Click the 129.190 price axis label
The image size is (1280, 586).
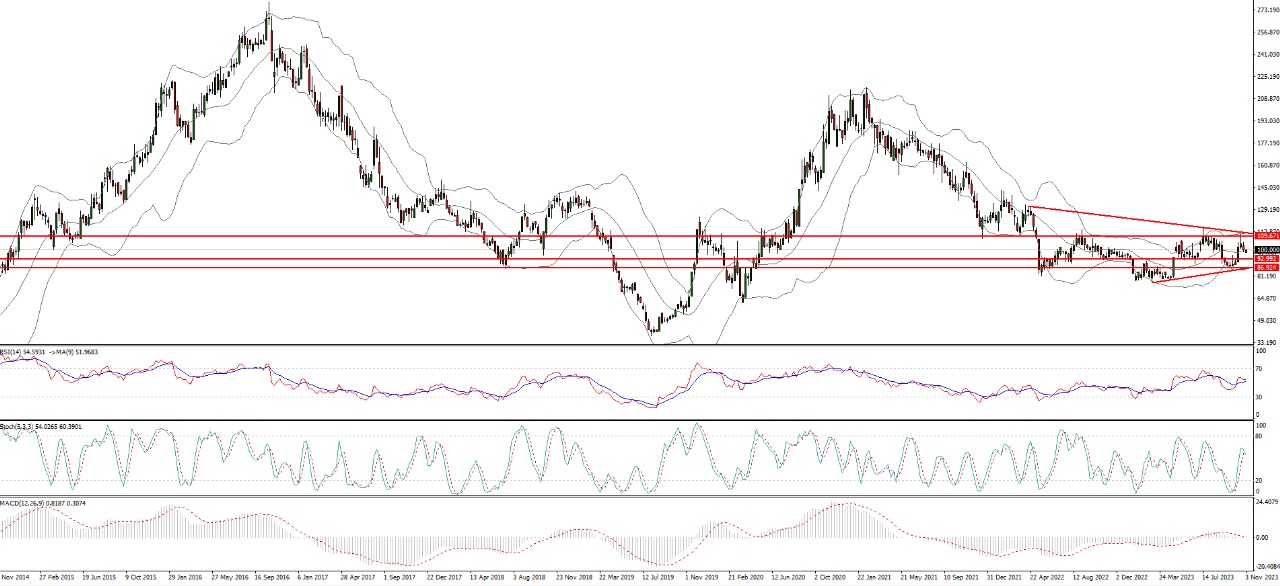coord(1266,210)
